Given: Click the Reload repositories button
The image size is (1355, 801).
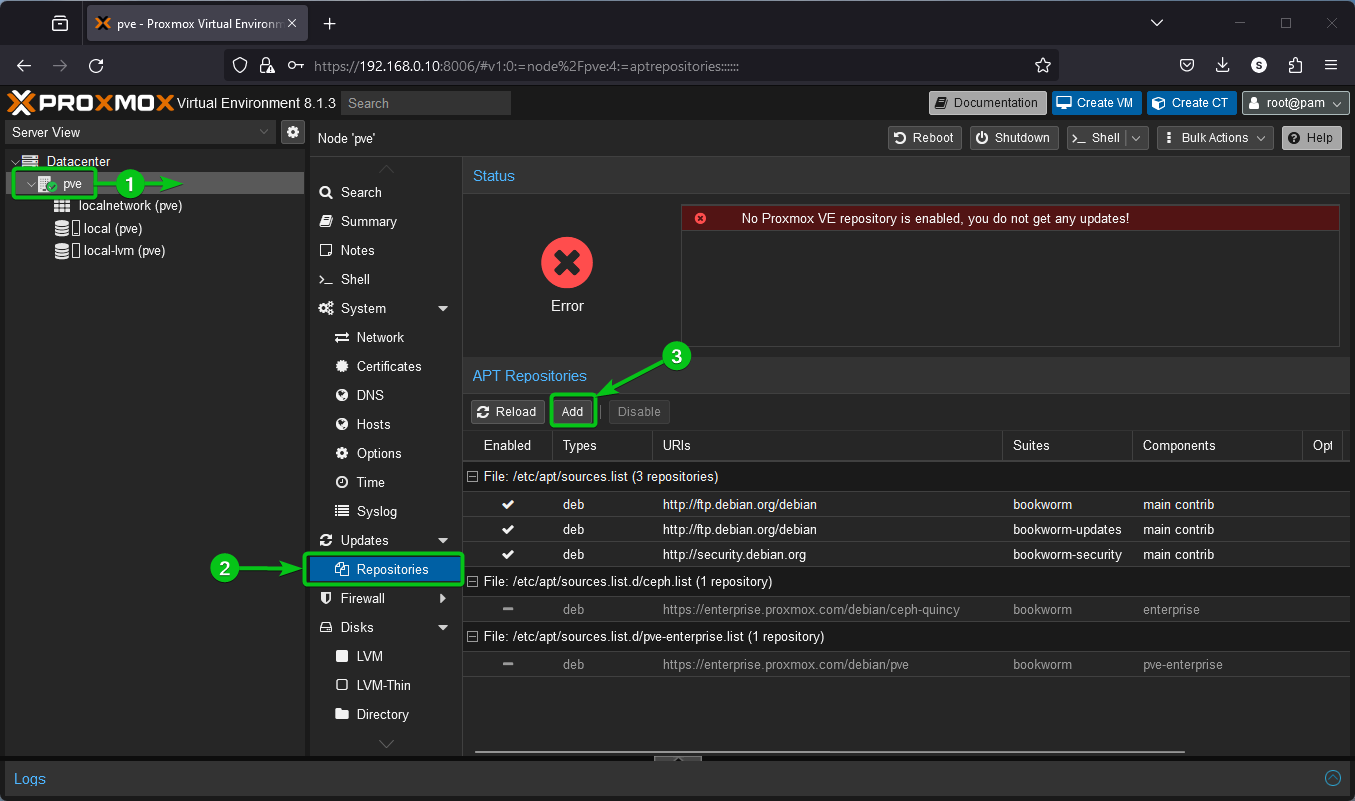Looking at the screenshot, I should [x=508, y=411].
